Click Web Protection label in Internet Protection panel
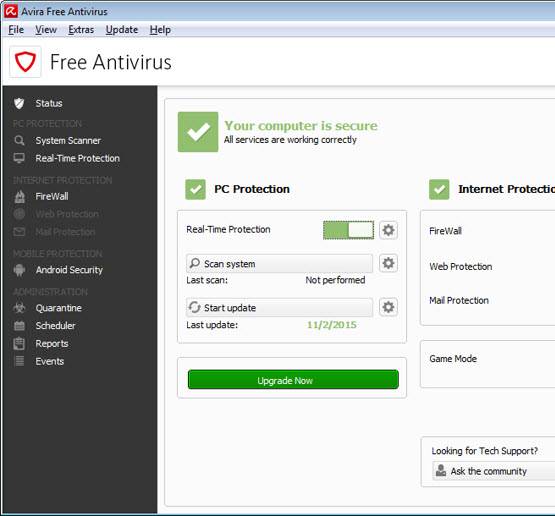The image size is (555, 516). tap(460, 266)
